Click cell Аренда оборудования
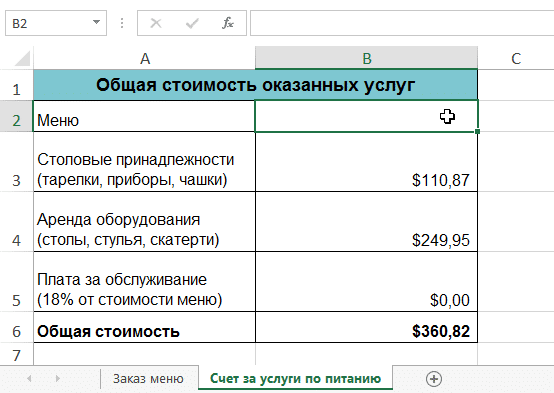Viewport: 554px width, 393px height. coord(144,222)
